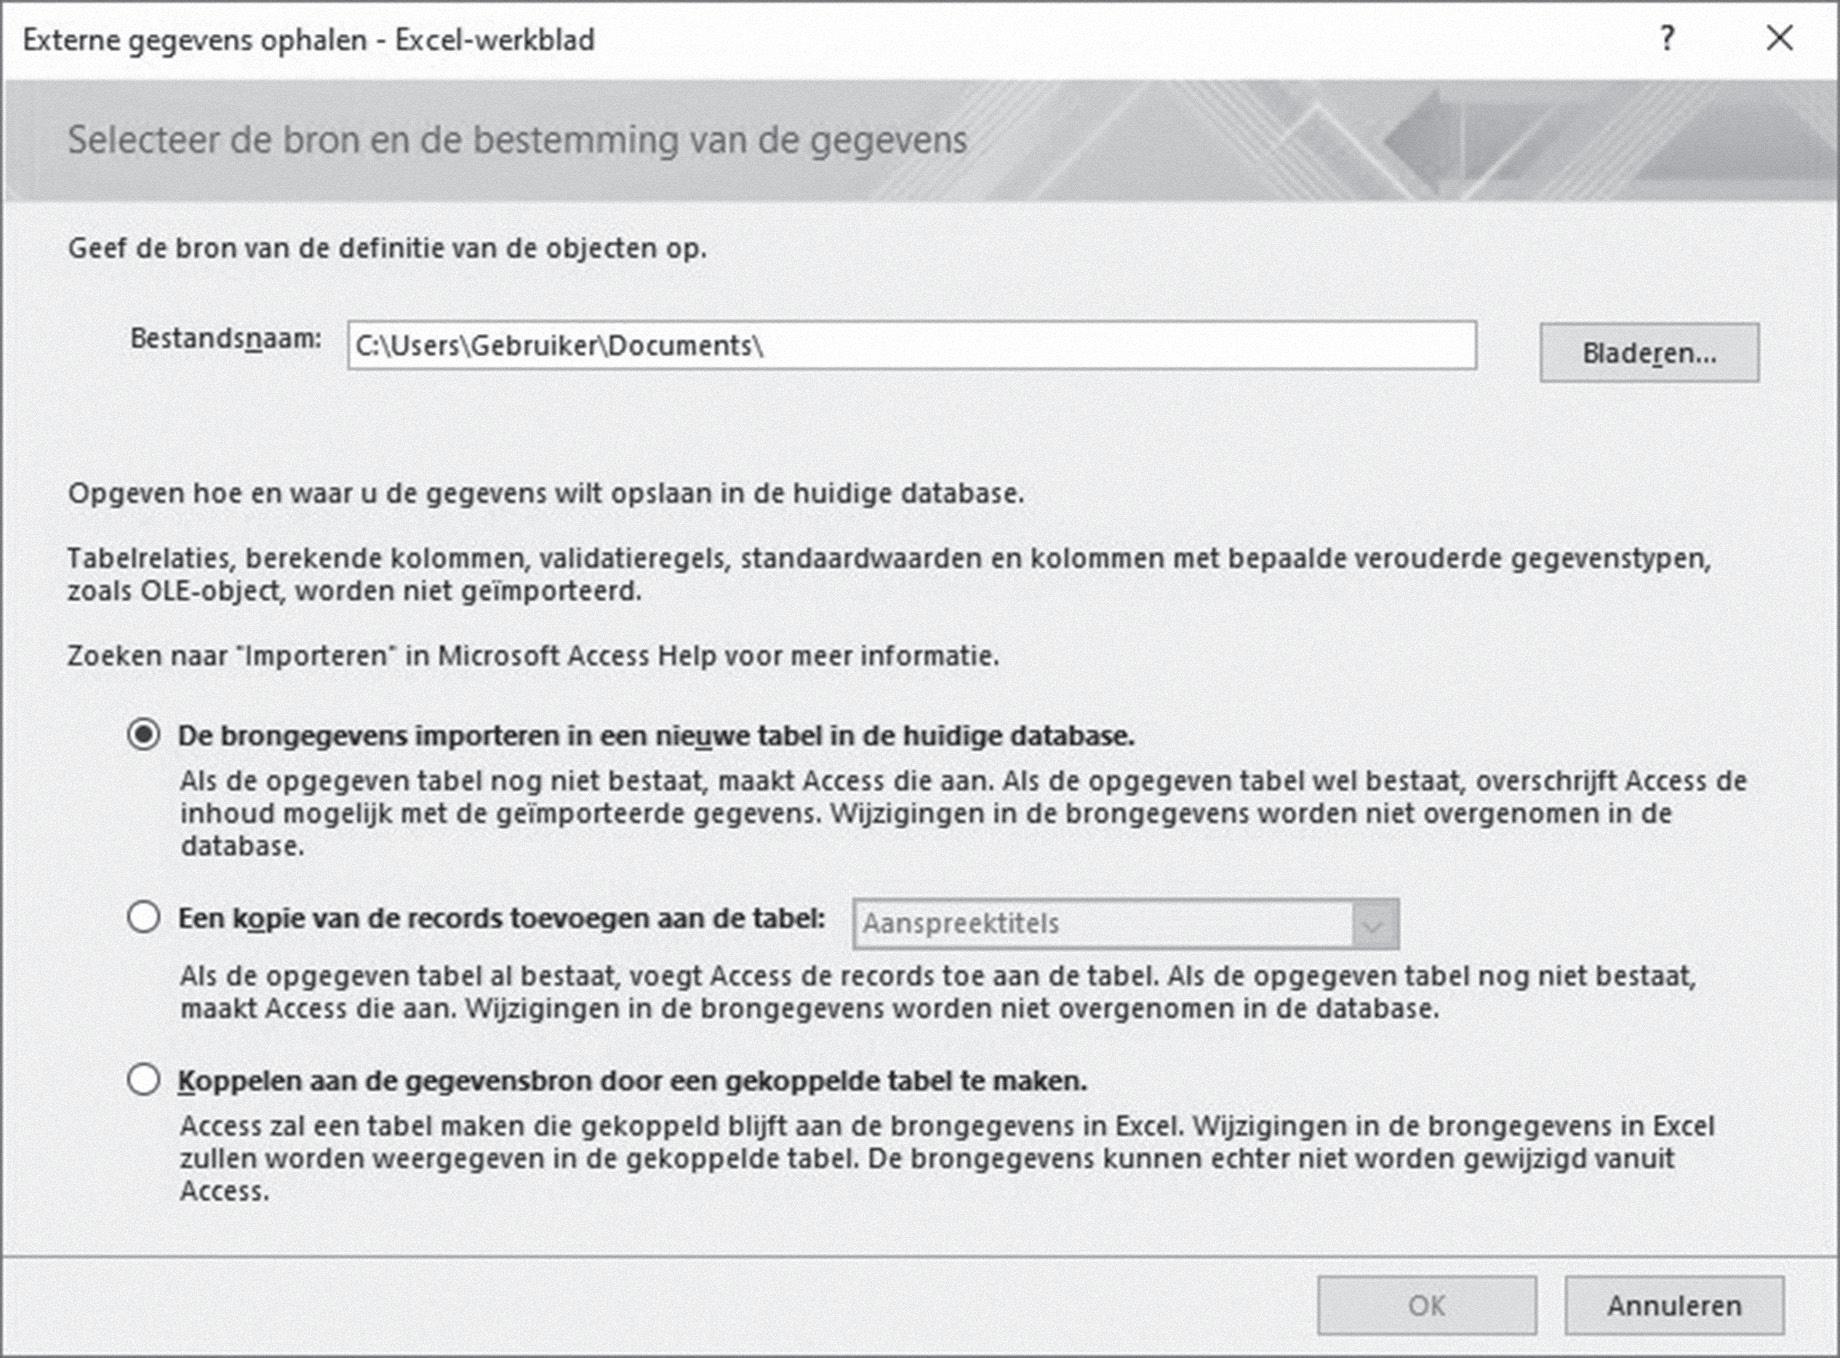The height and width of the screenshot is (1358, 1840).
Task: Click the 'De brongegevens importeren' option label
Action: [x=656, y=736]
